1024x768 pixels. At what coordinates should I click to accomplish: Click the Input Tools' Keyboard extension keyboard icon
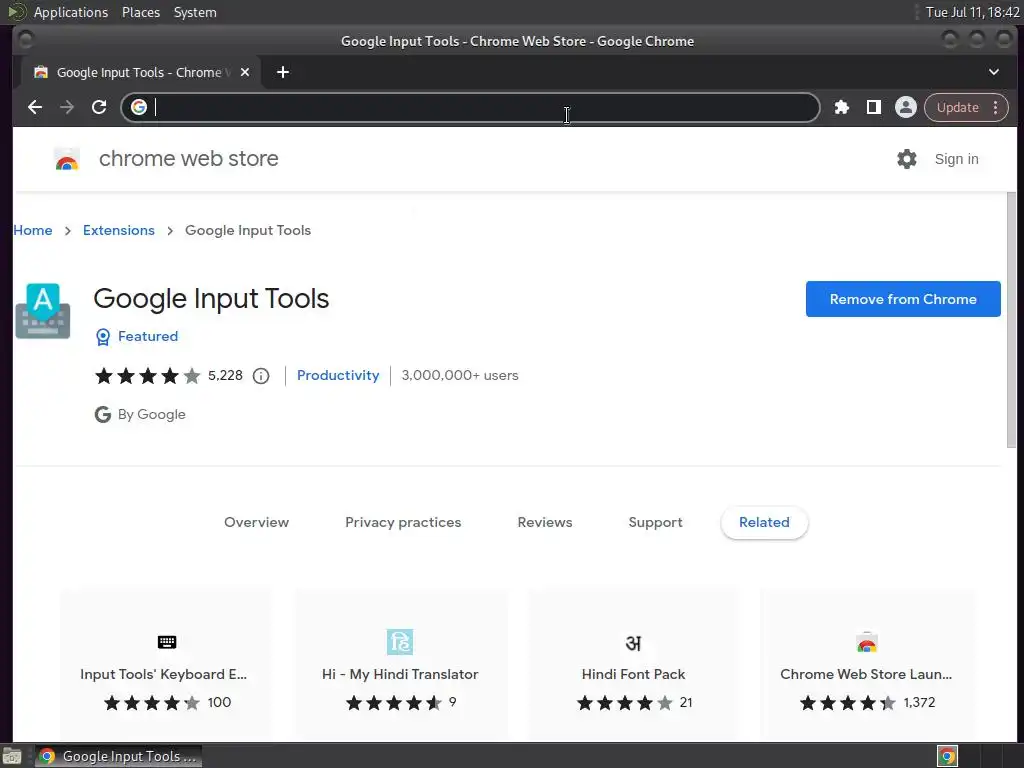(x=167, y=642)
